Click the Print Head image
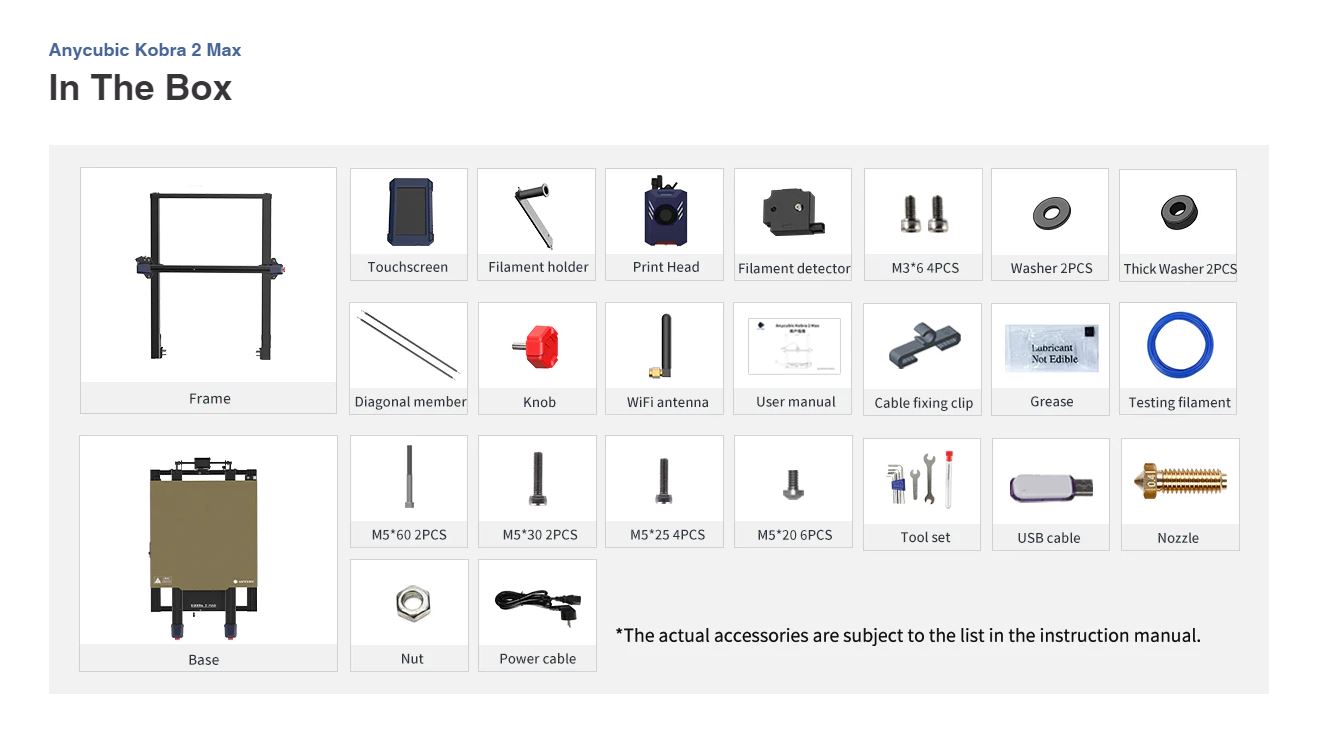1321x730 pixels. (x=665, y=212)
